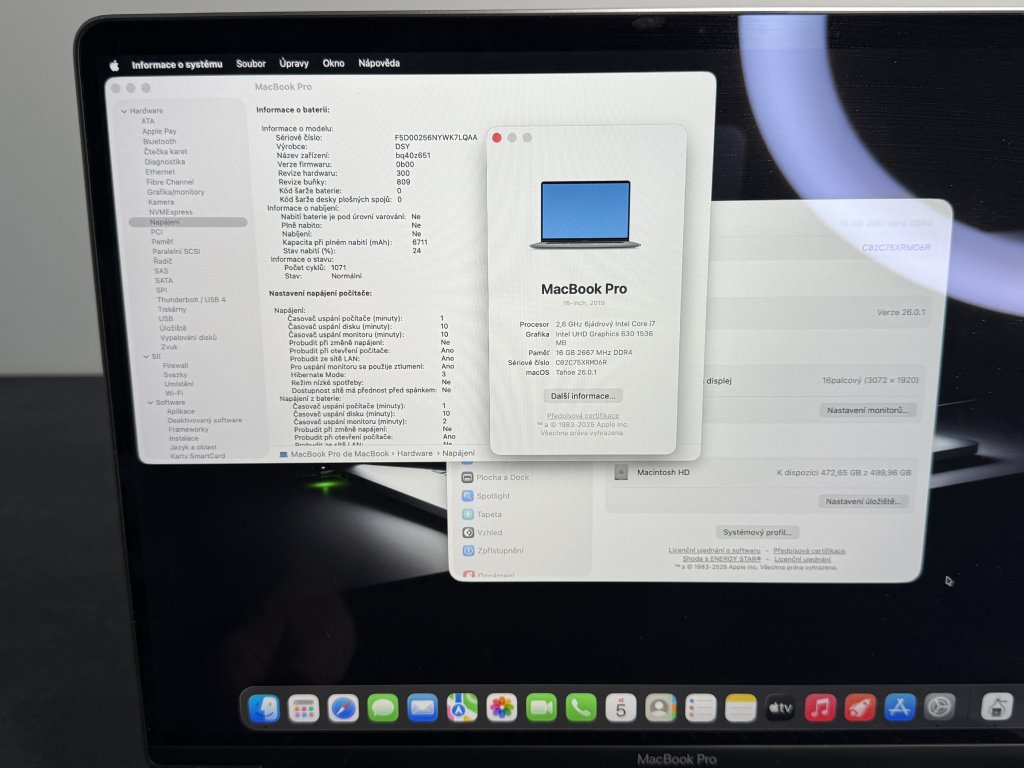The image size is (1024, 768).
Task: Select Bluetooth in the sidebar
Action: click(159, 141)
